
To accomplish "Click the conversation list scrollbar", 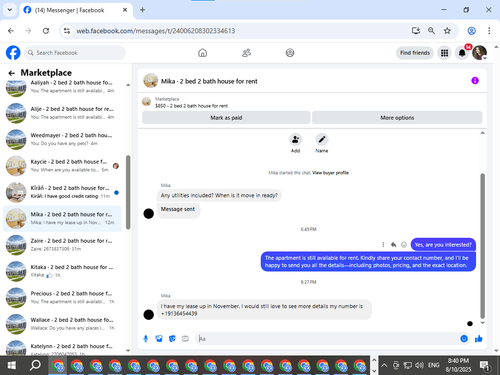I will pyautogui.click(x=128, y=192).
